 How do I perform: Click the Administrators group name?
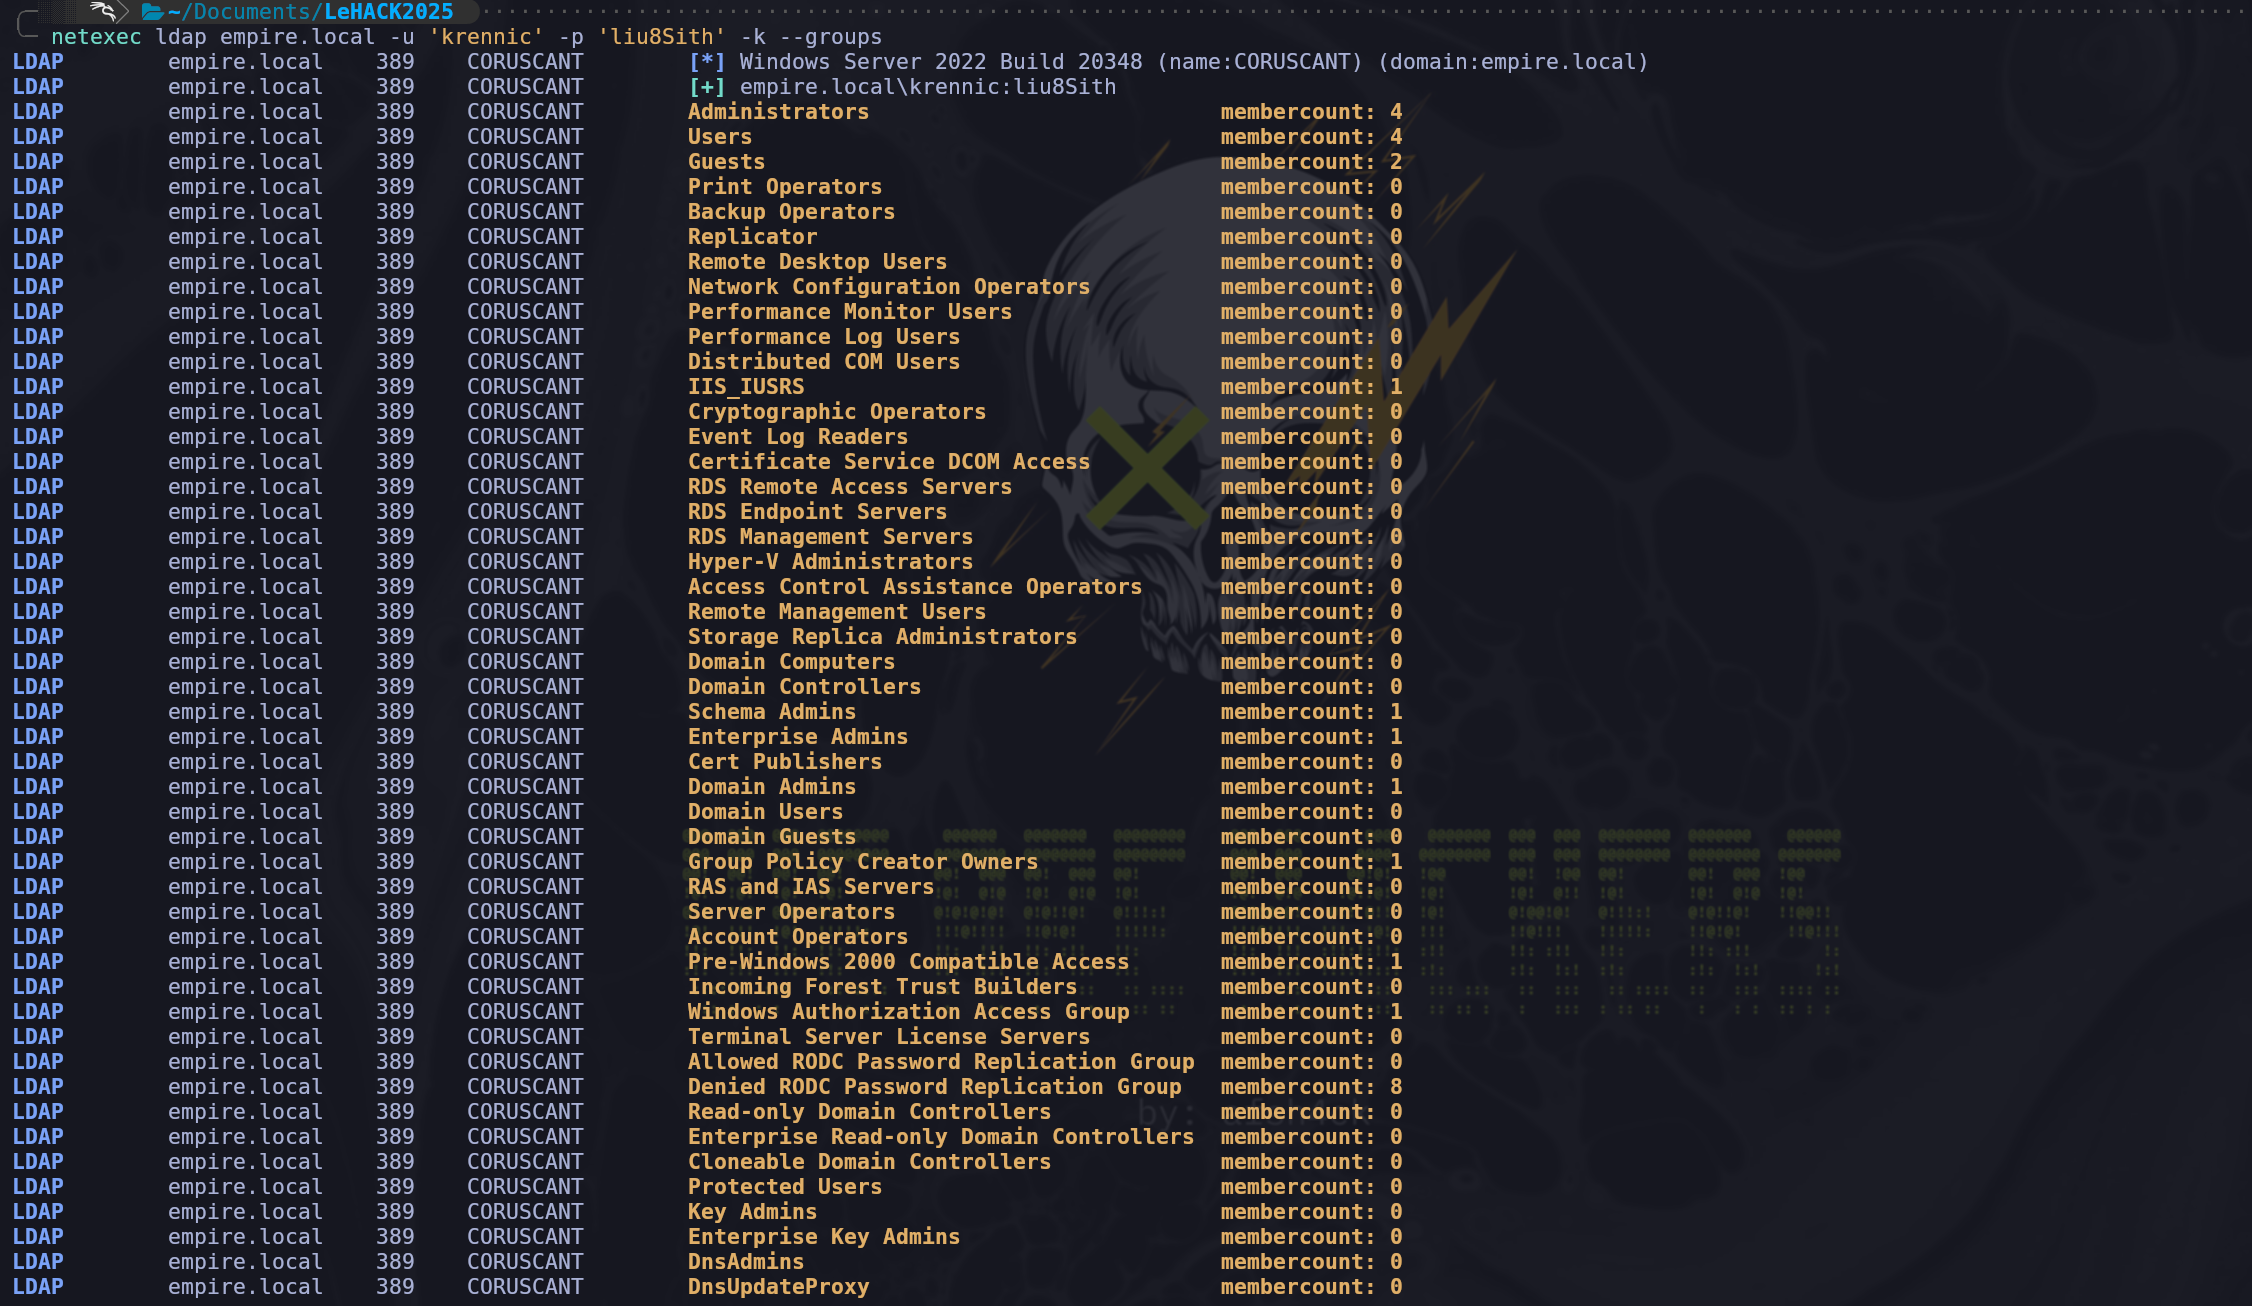tap(778, 112)
